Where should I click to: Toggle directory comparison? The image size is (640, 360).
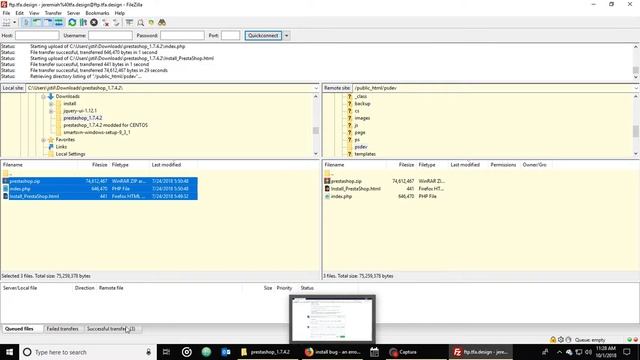point(140,22)
